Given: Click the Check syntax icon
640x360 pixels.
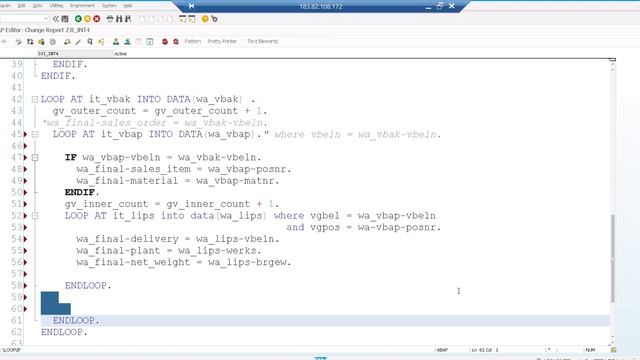Looking at the screenshot, I should tap(67, 42).
